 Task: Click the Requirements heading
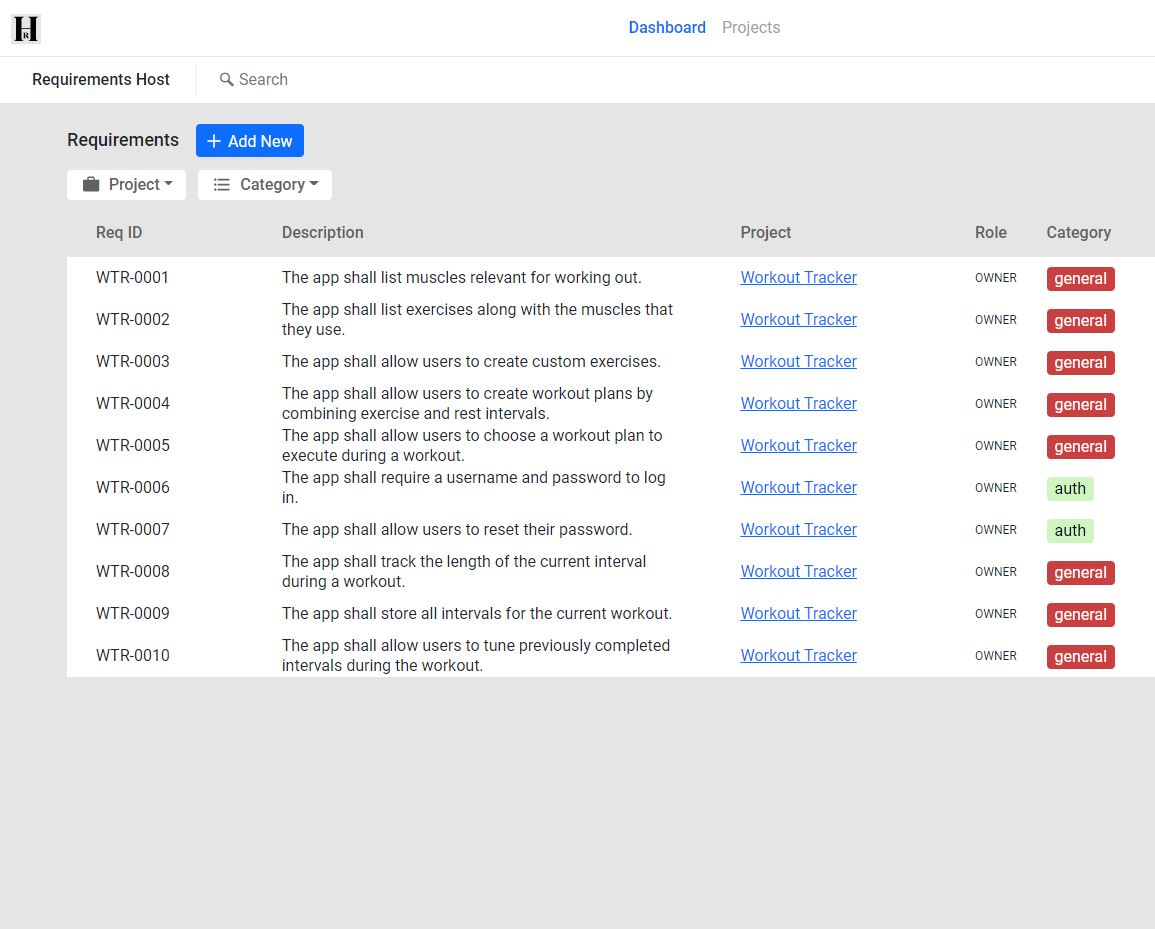123,140
